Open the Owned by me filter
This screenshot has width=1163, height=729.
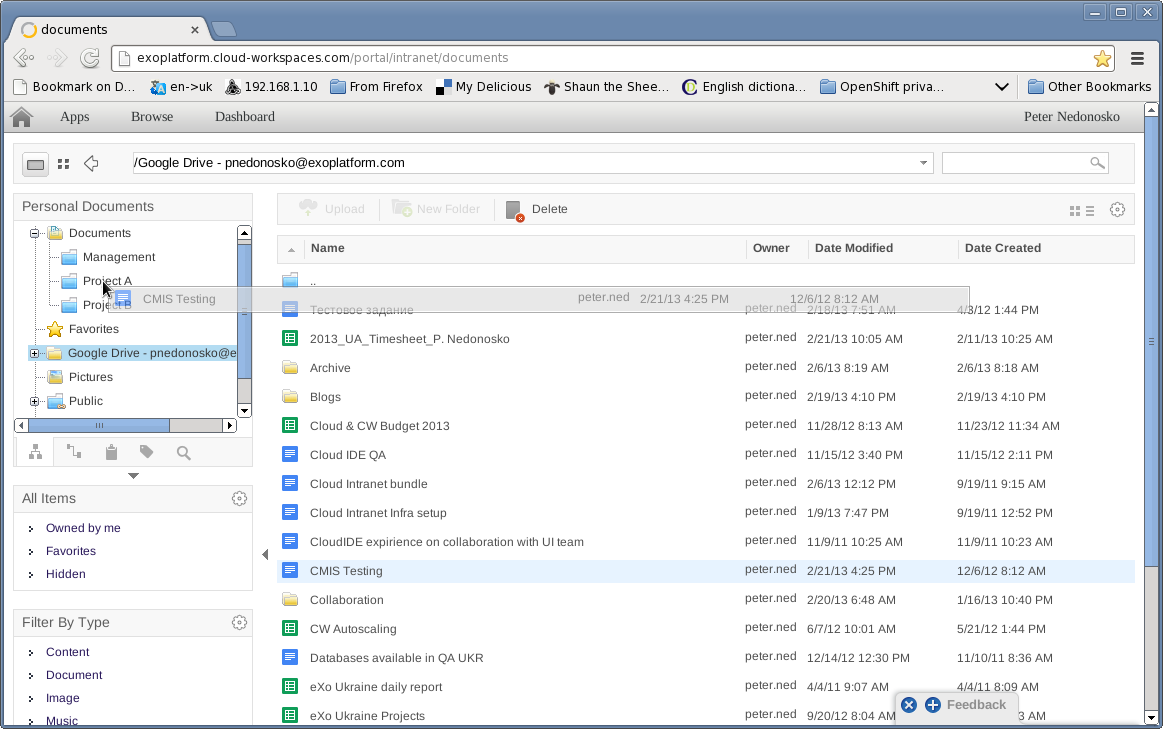click(x=83, y=528)
